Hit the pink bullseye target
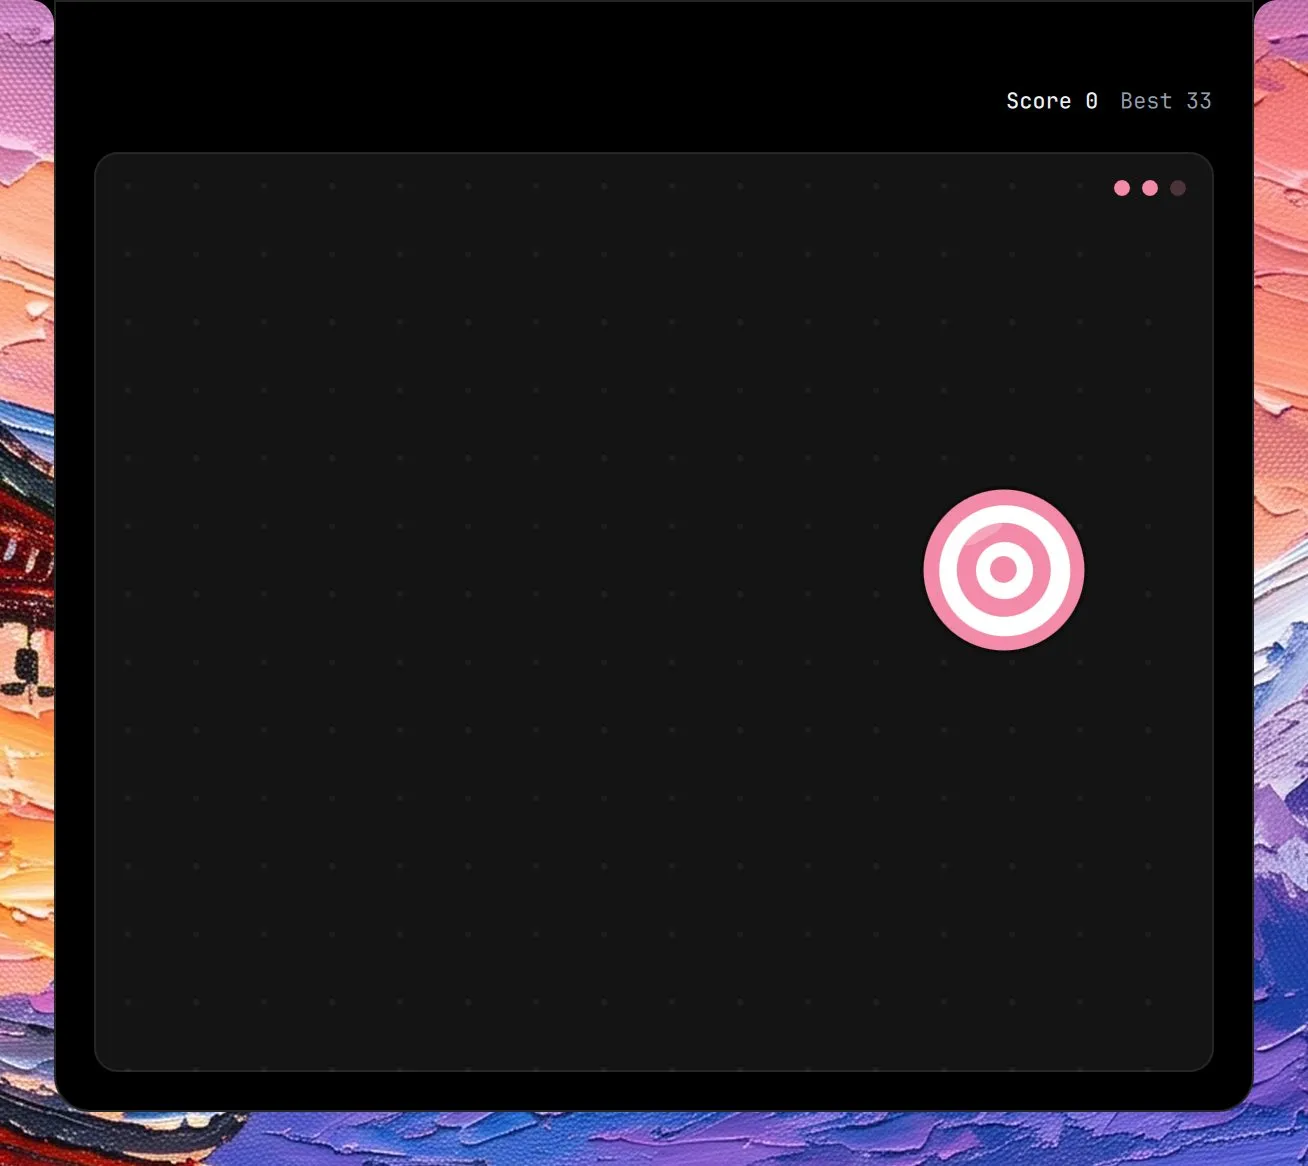The image size is (1308, 1166). pyautogui.click(x=1004, y=570)
